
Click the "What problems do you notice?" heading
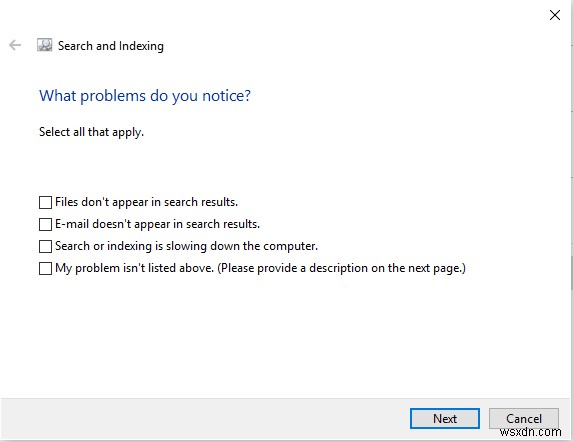[145, 96]
